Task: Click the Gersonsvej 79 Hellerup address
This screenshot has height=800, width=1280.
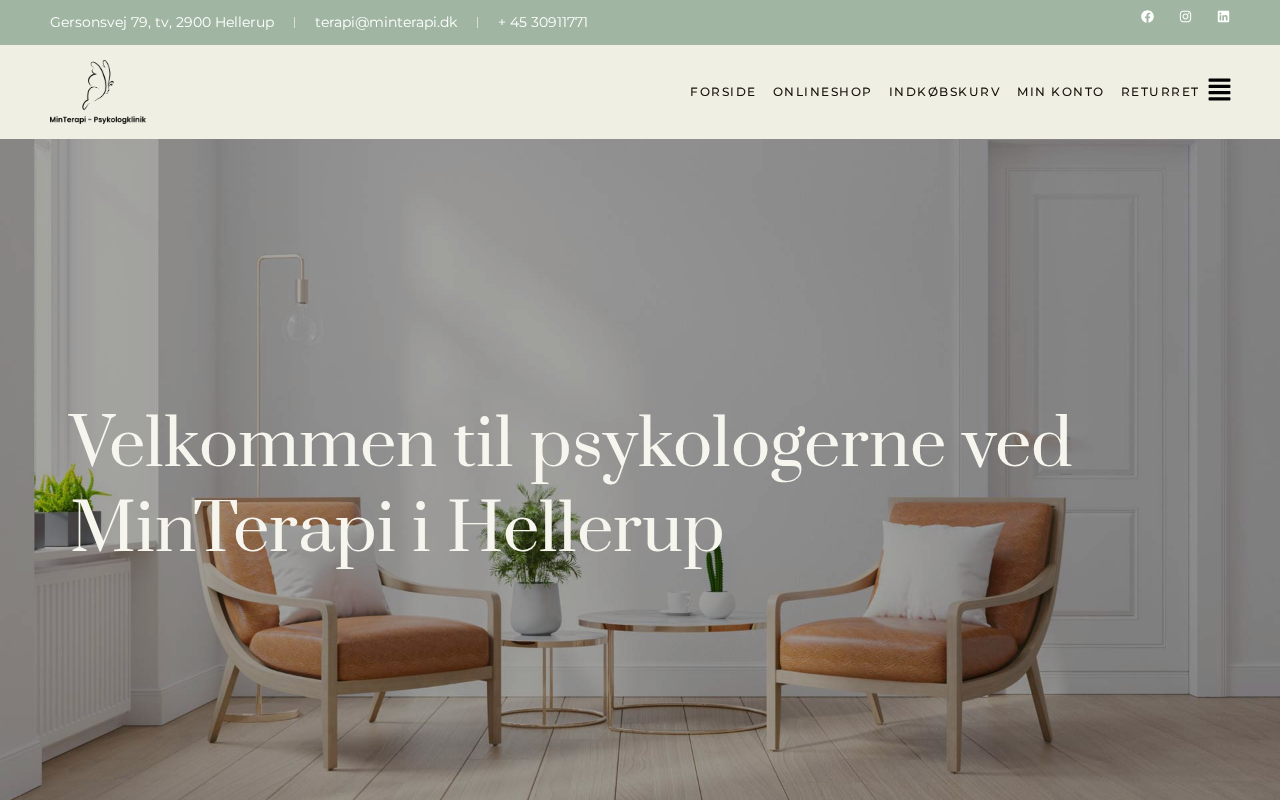Action: (162, 22)
